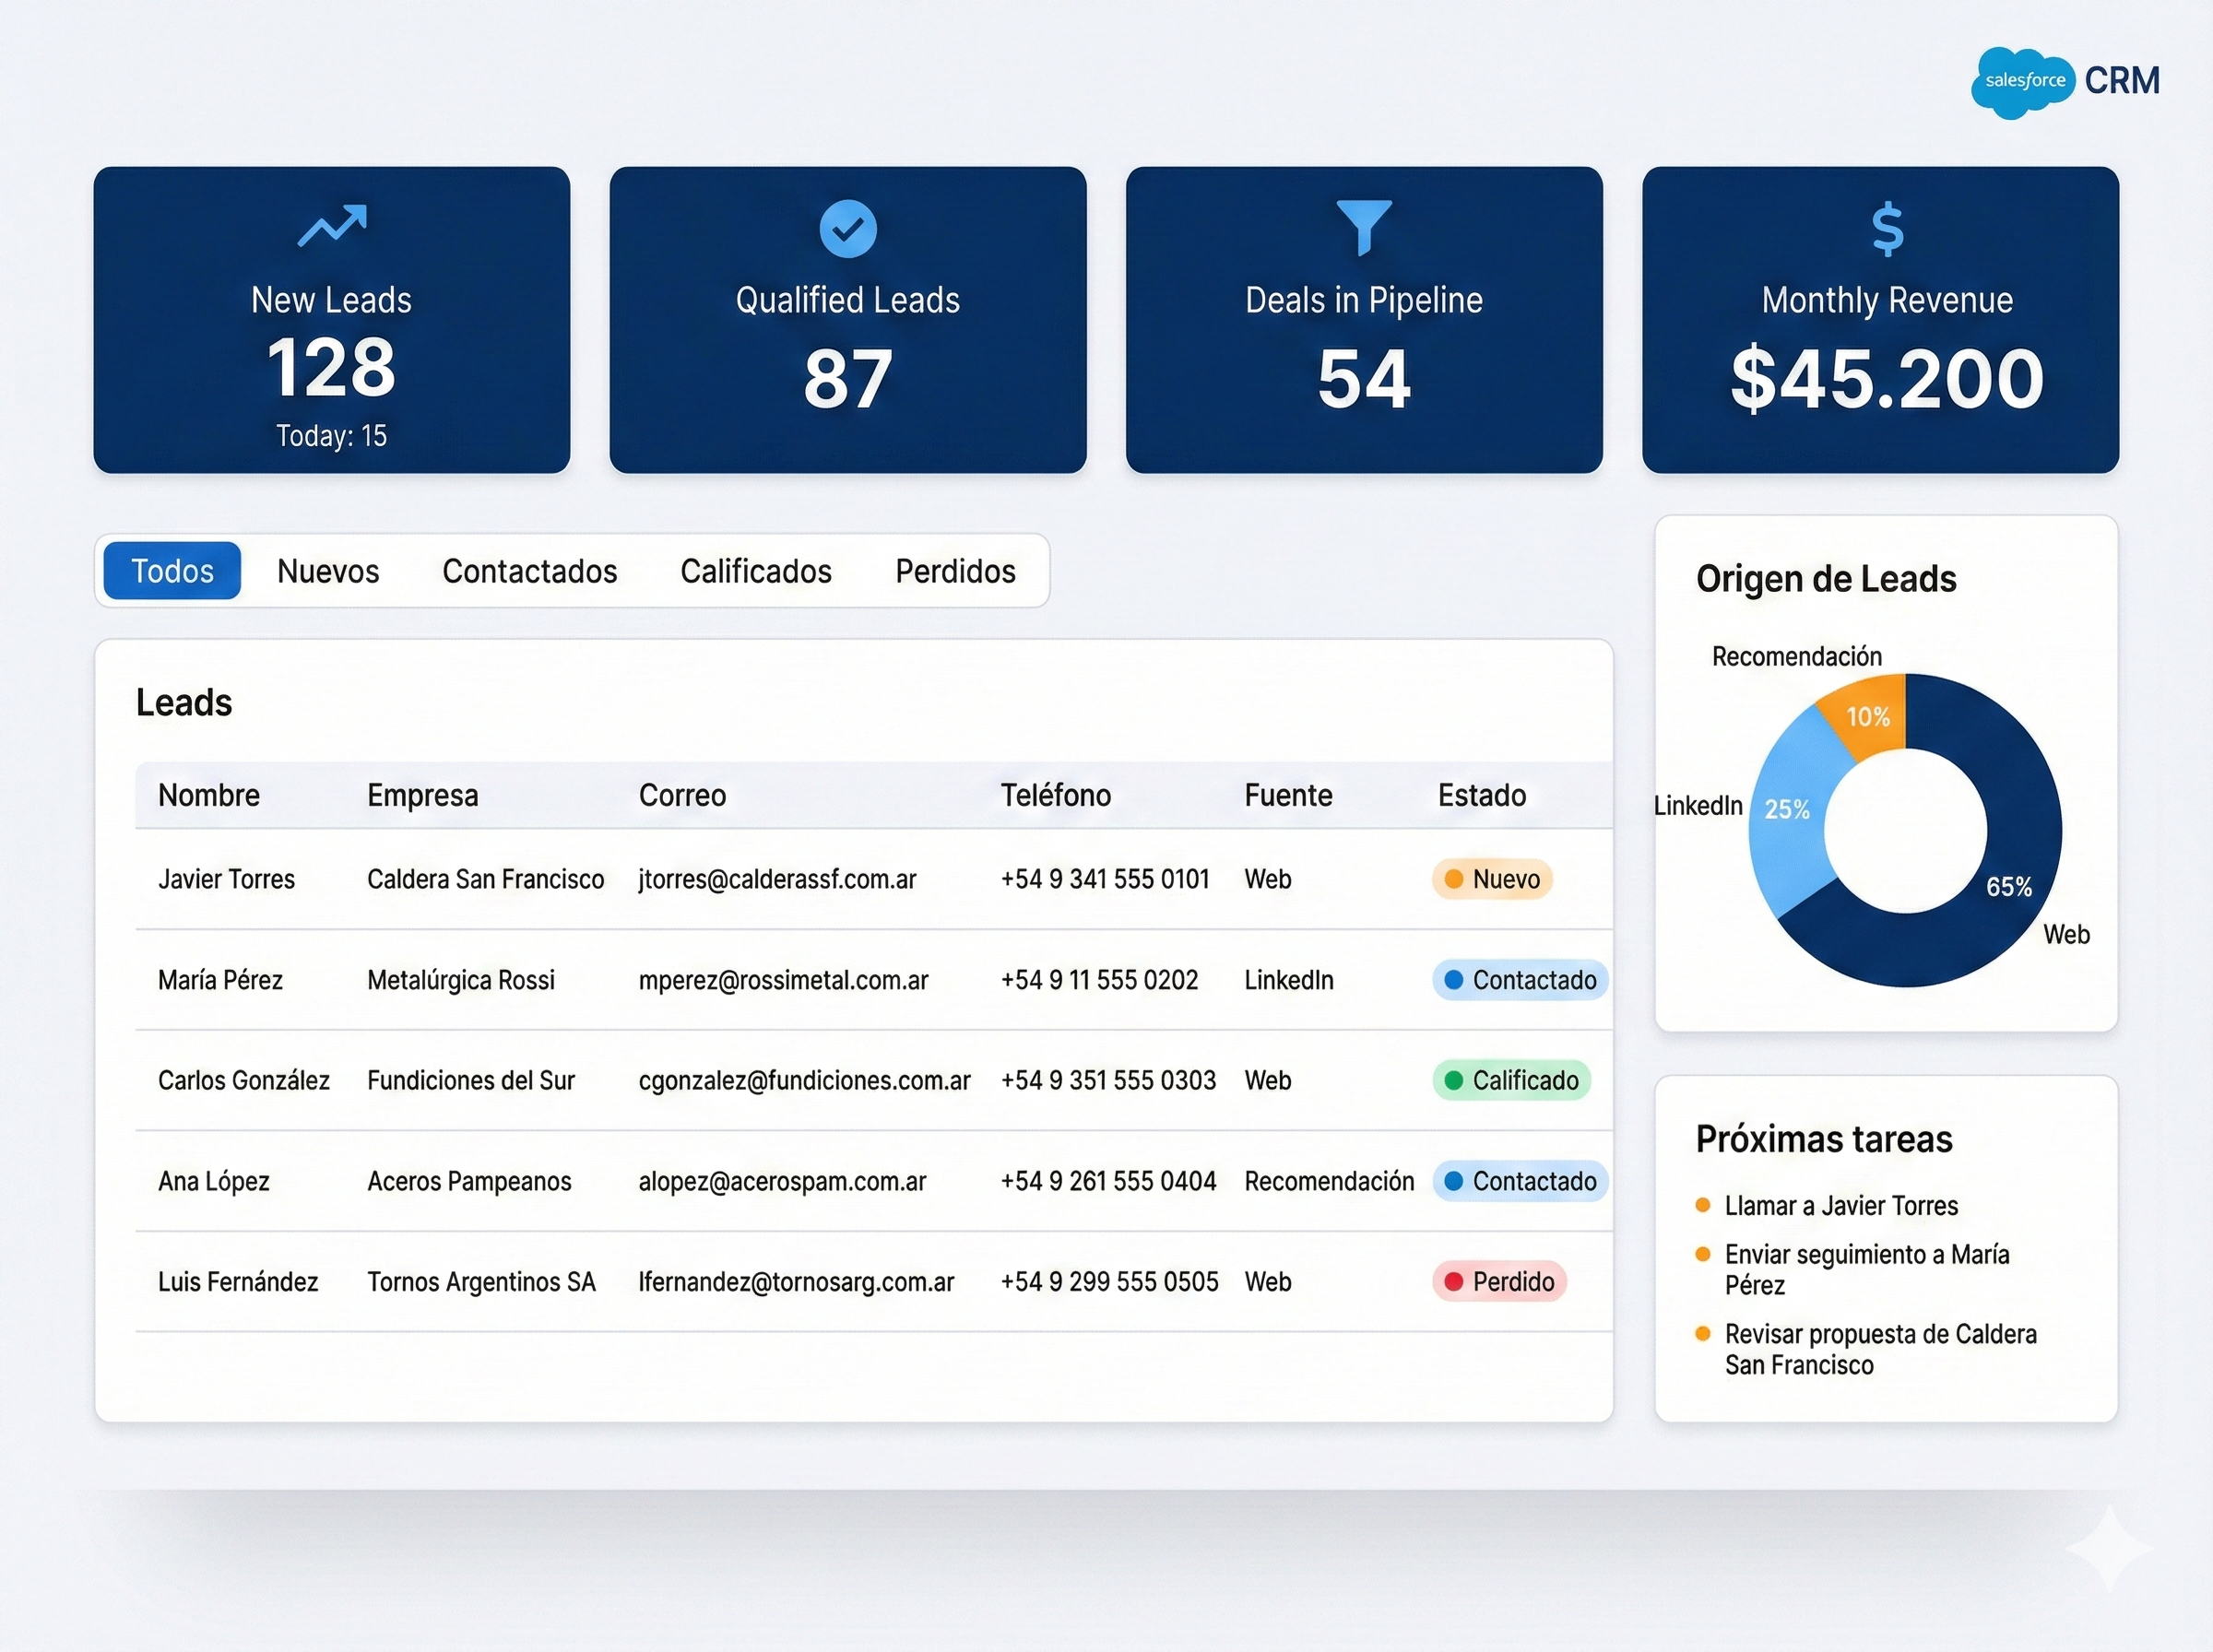Select the Contactados filter
This screenshot has height=1652, width=2213.
pos(529,571)
